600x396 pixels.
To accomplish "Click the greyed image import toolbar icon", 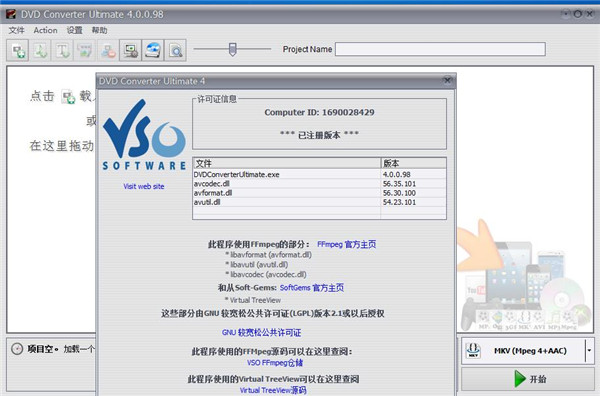I will coord(85,51).
